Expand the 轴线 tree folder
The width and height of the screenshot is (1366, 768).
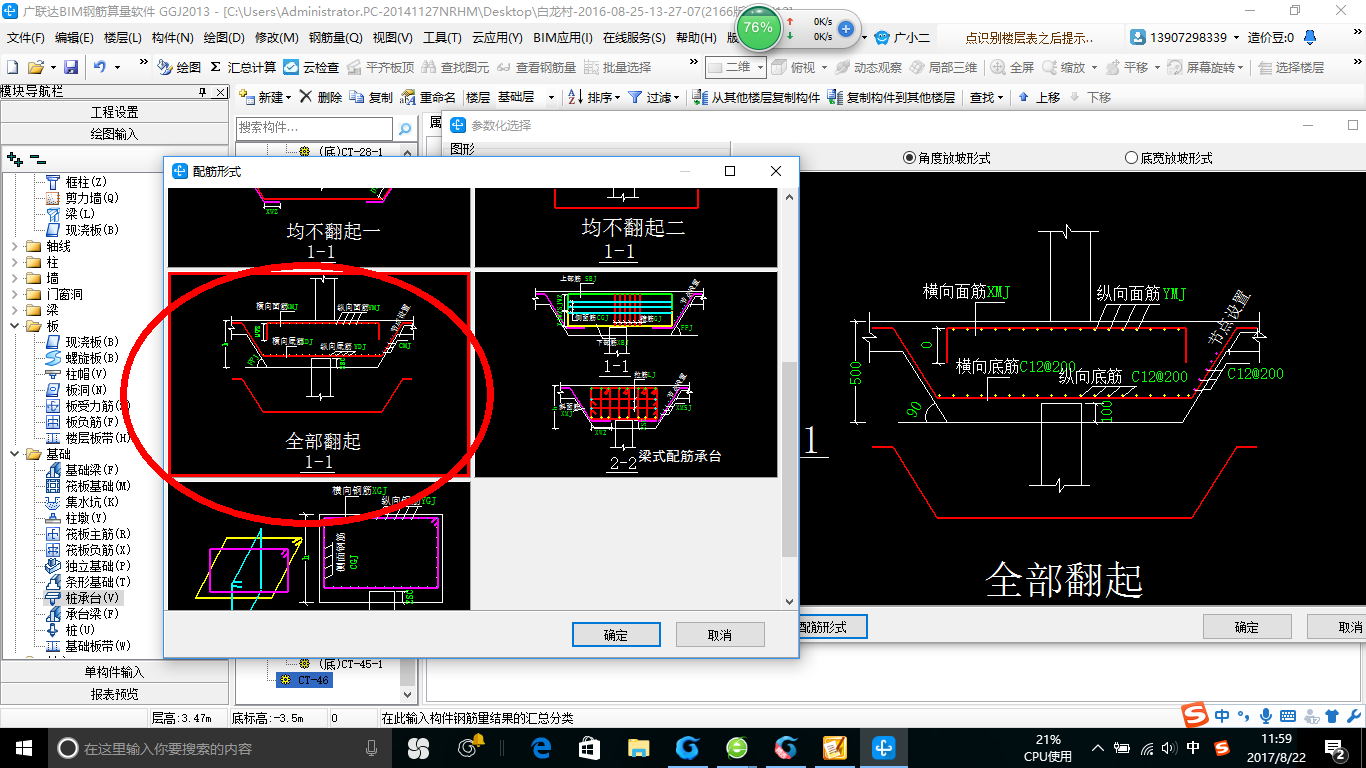click(x=13, y=246)
